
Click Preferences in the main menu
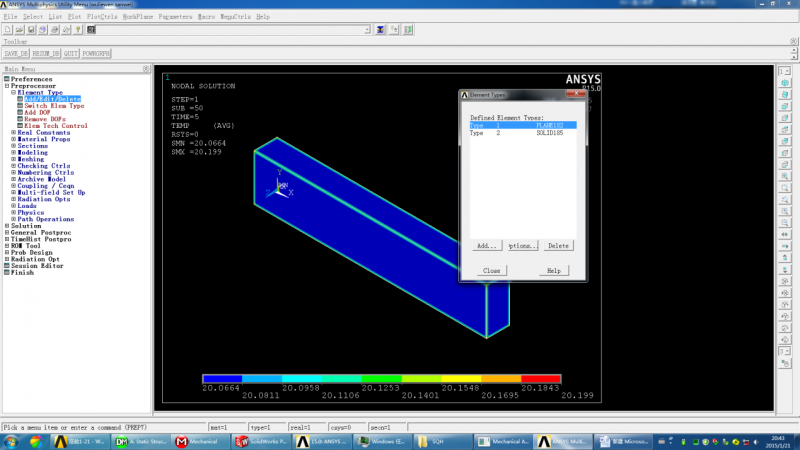(x=31, y=79)
